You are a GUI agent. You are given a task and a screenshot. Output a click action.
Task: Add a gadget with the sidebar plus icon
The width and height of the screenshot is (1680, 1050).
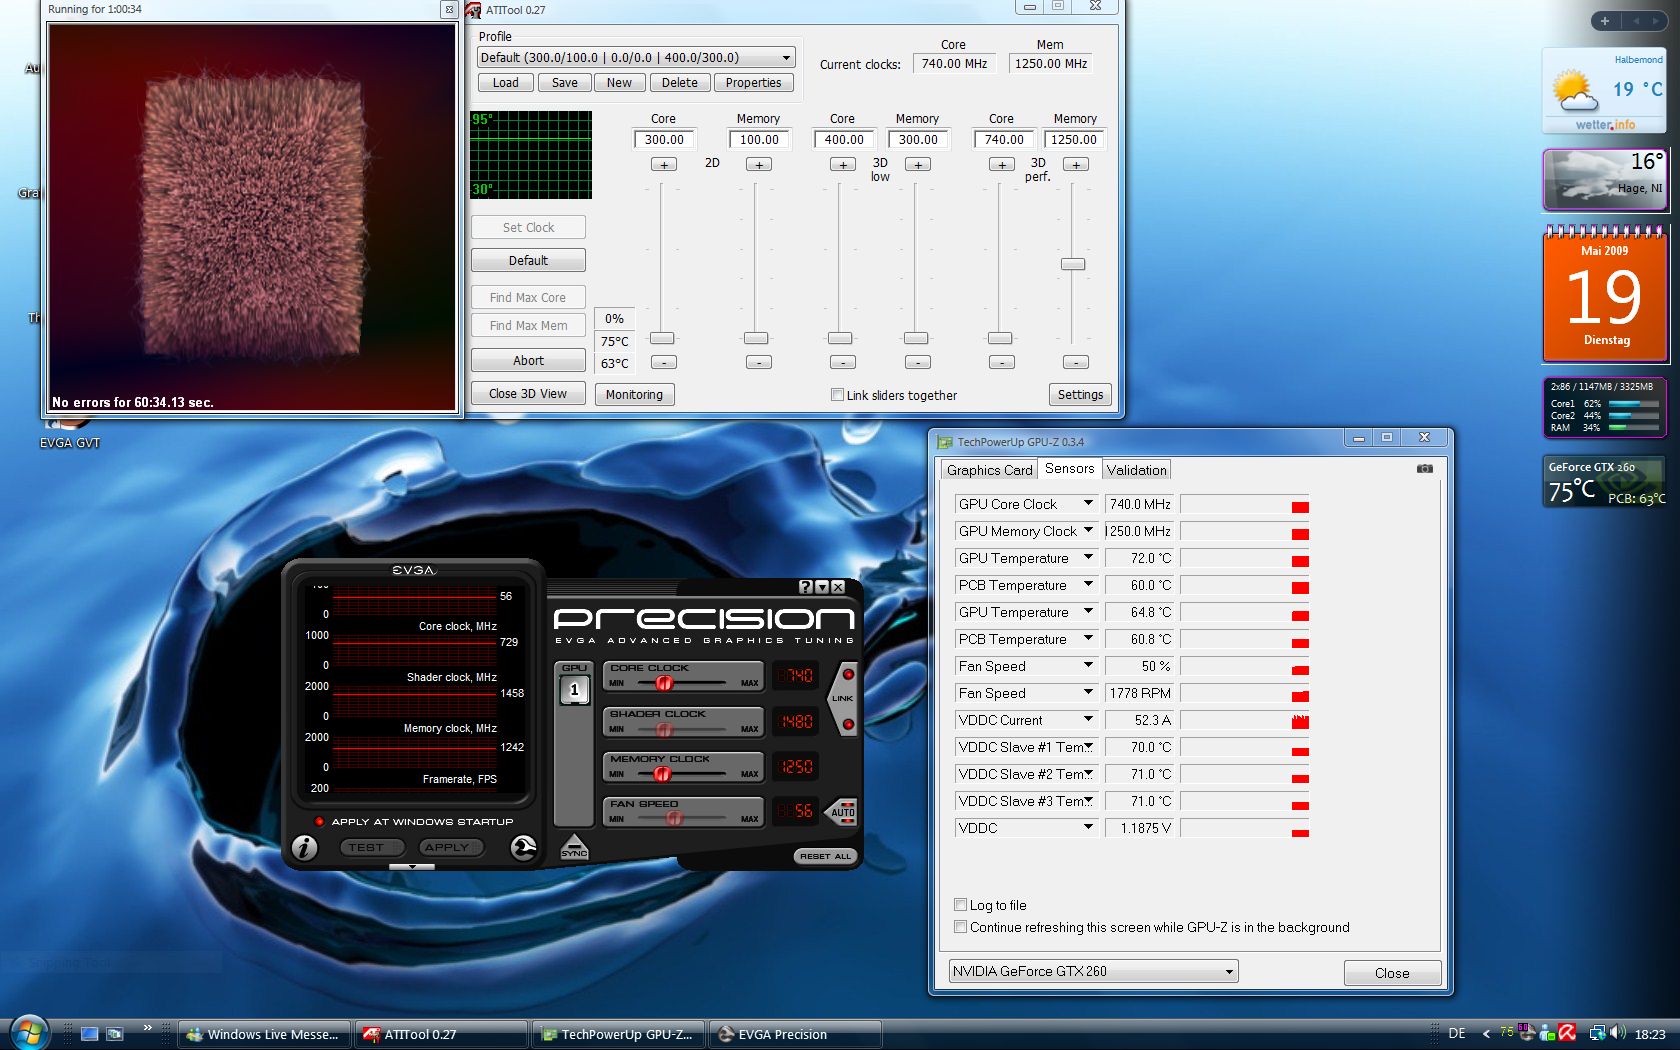[x=1604, y=21]
